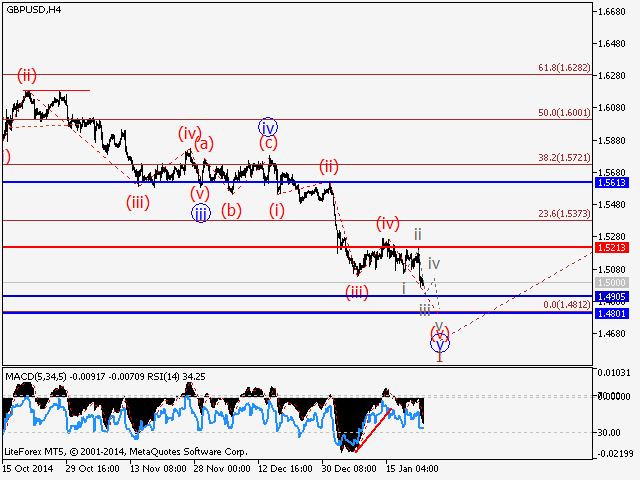Click the red 1.5213 price tag
This screenshot has width=640, height=480.
pyautogui.click(x=611, y=247)
